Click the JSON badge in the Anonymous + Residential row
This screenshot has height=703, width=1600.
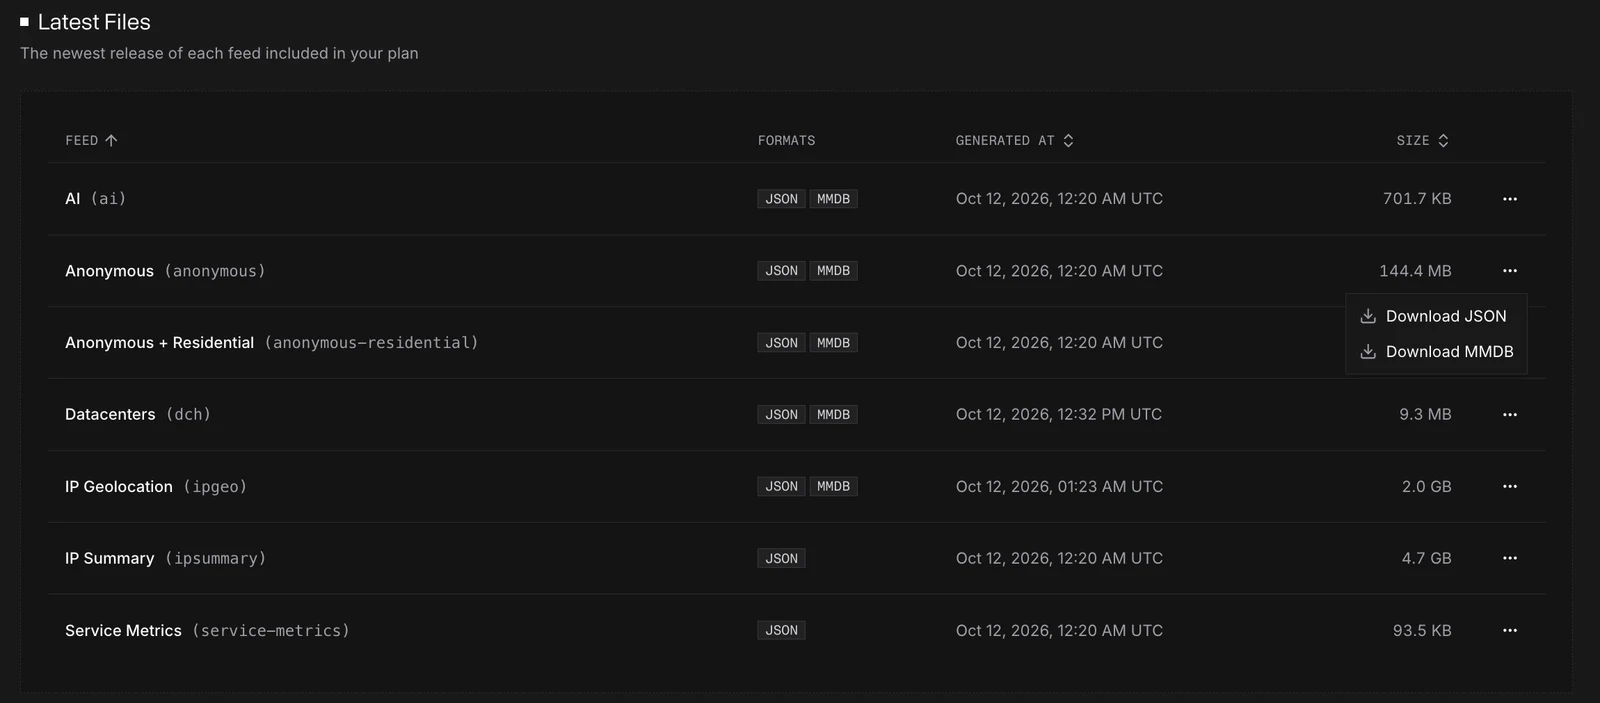tap(781, 343)
